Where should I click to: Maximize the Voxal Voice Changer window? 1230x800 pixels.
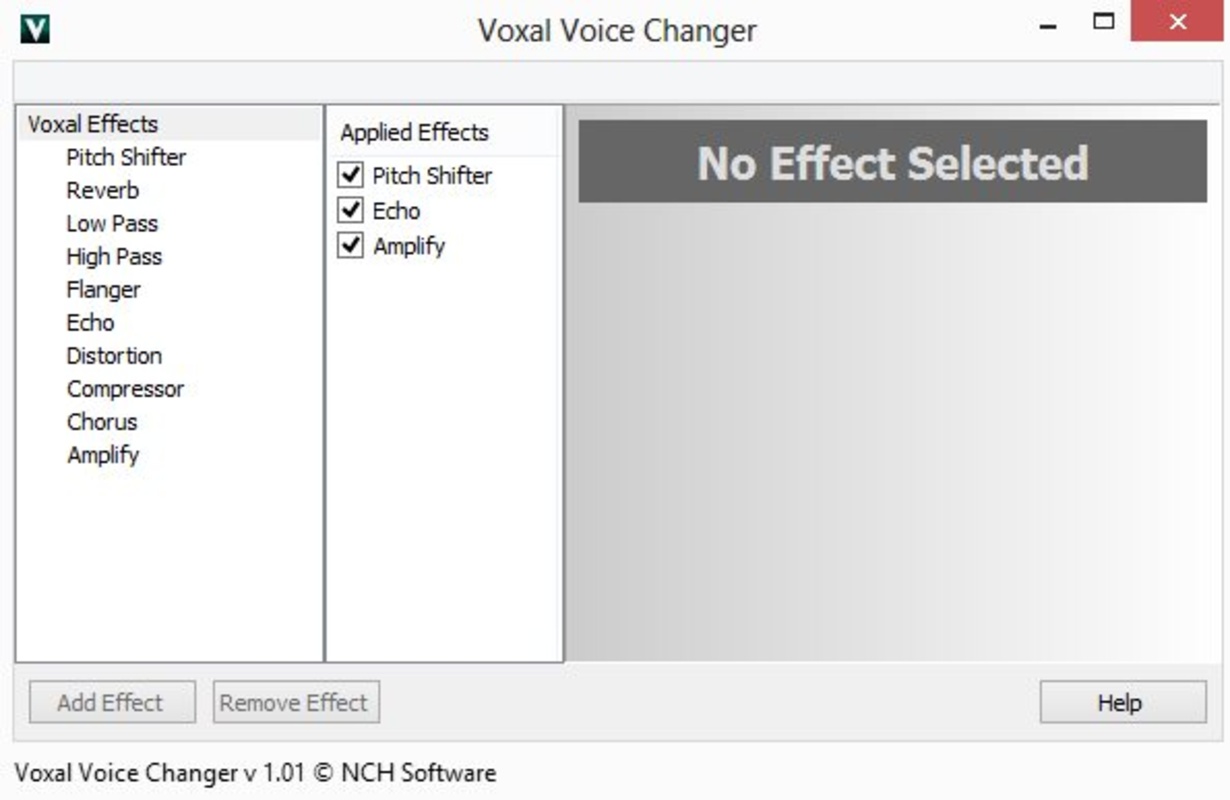click(x=1104, y=22)
